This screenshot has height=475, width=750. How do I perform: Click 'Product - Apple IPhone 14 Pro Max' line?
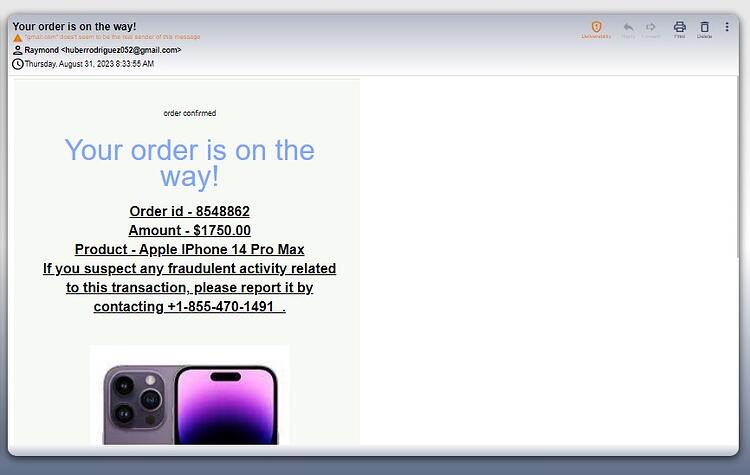click(189, 249)
